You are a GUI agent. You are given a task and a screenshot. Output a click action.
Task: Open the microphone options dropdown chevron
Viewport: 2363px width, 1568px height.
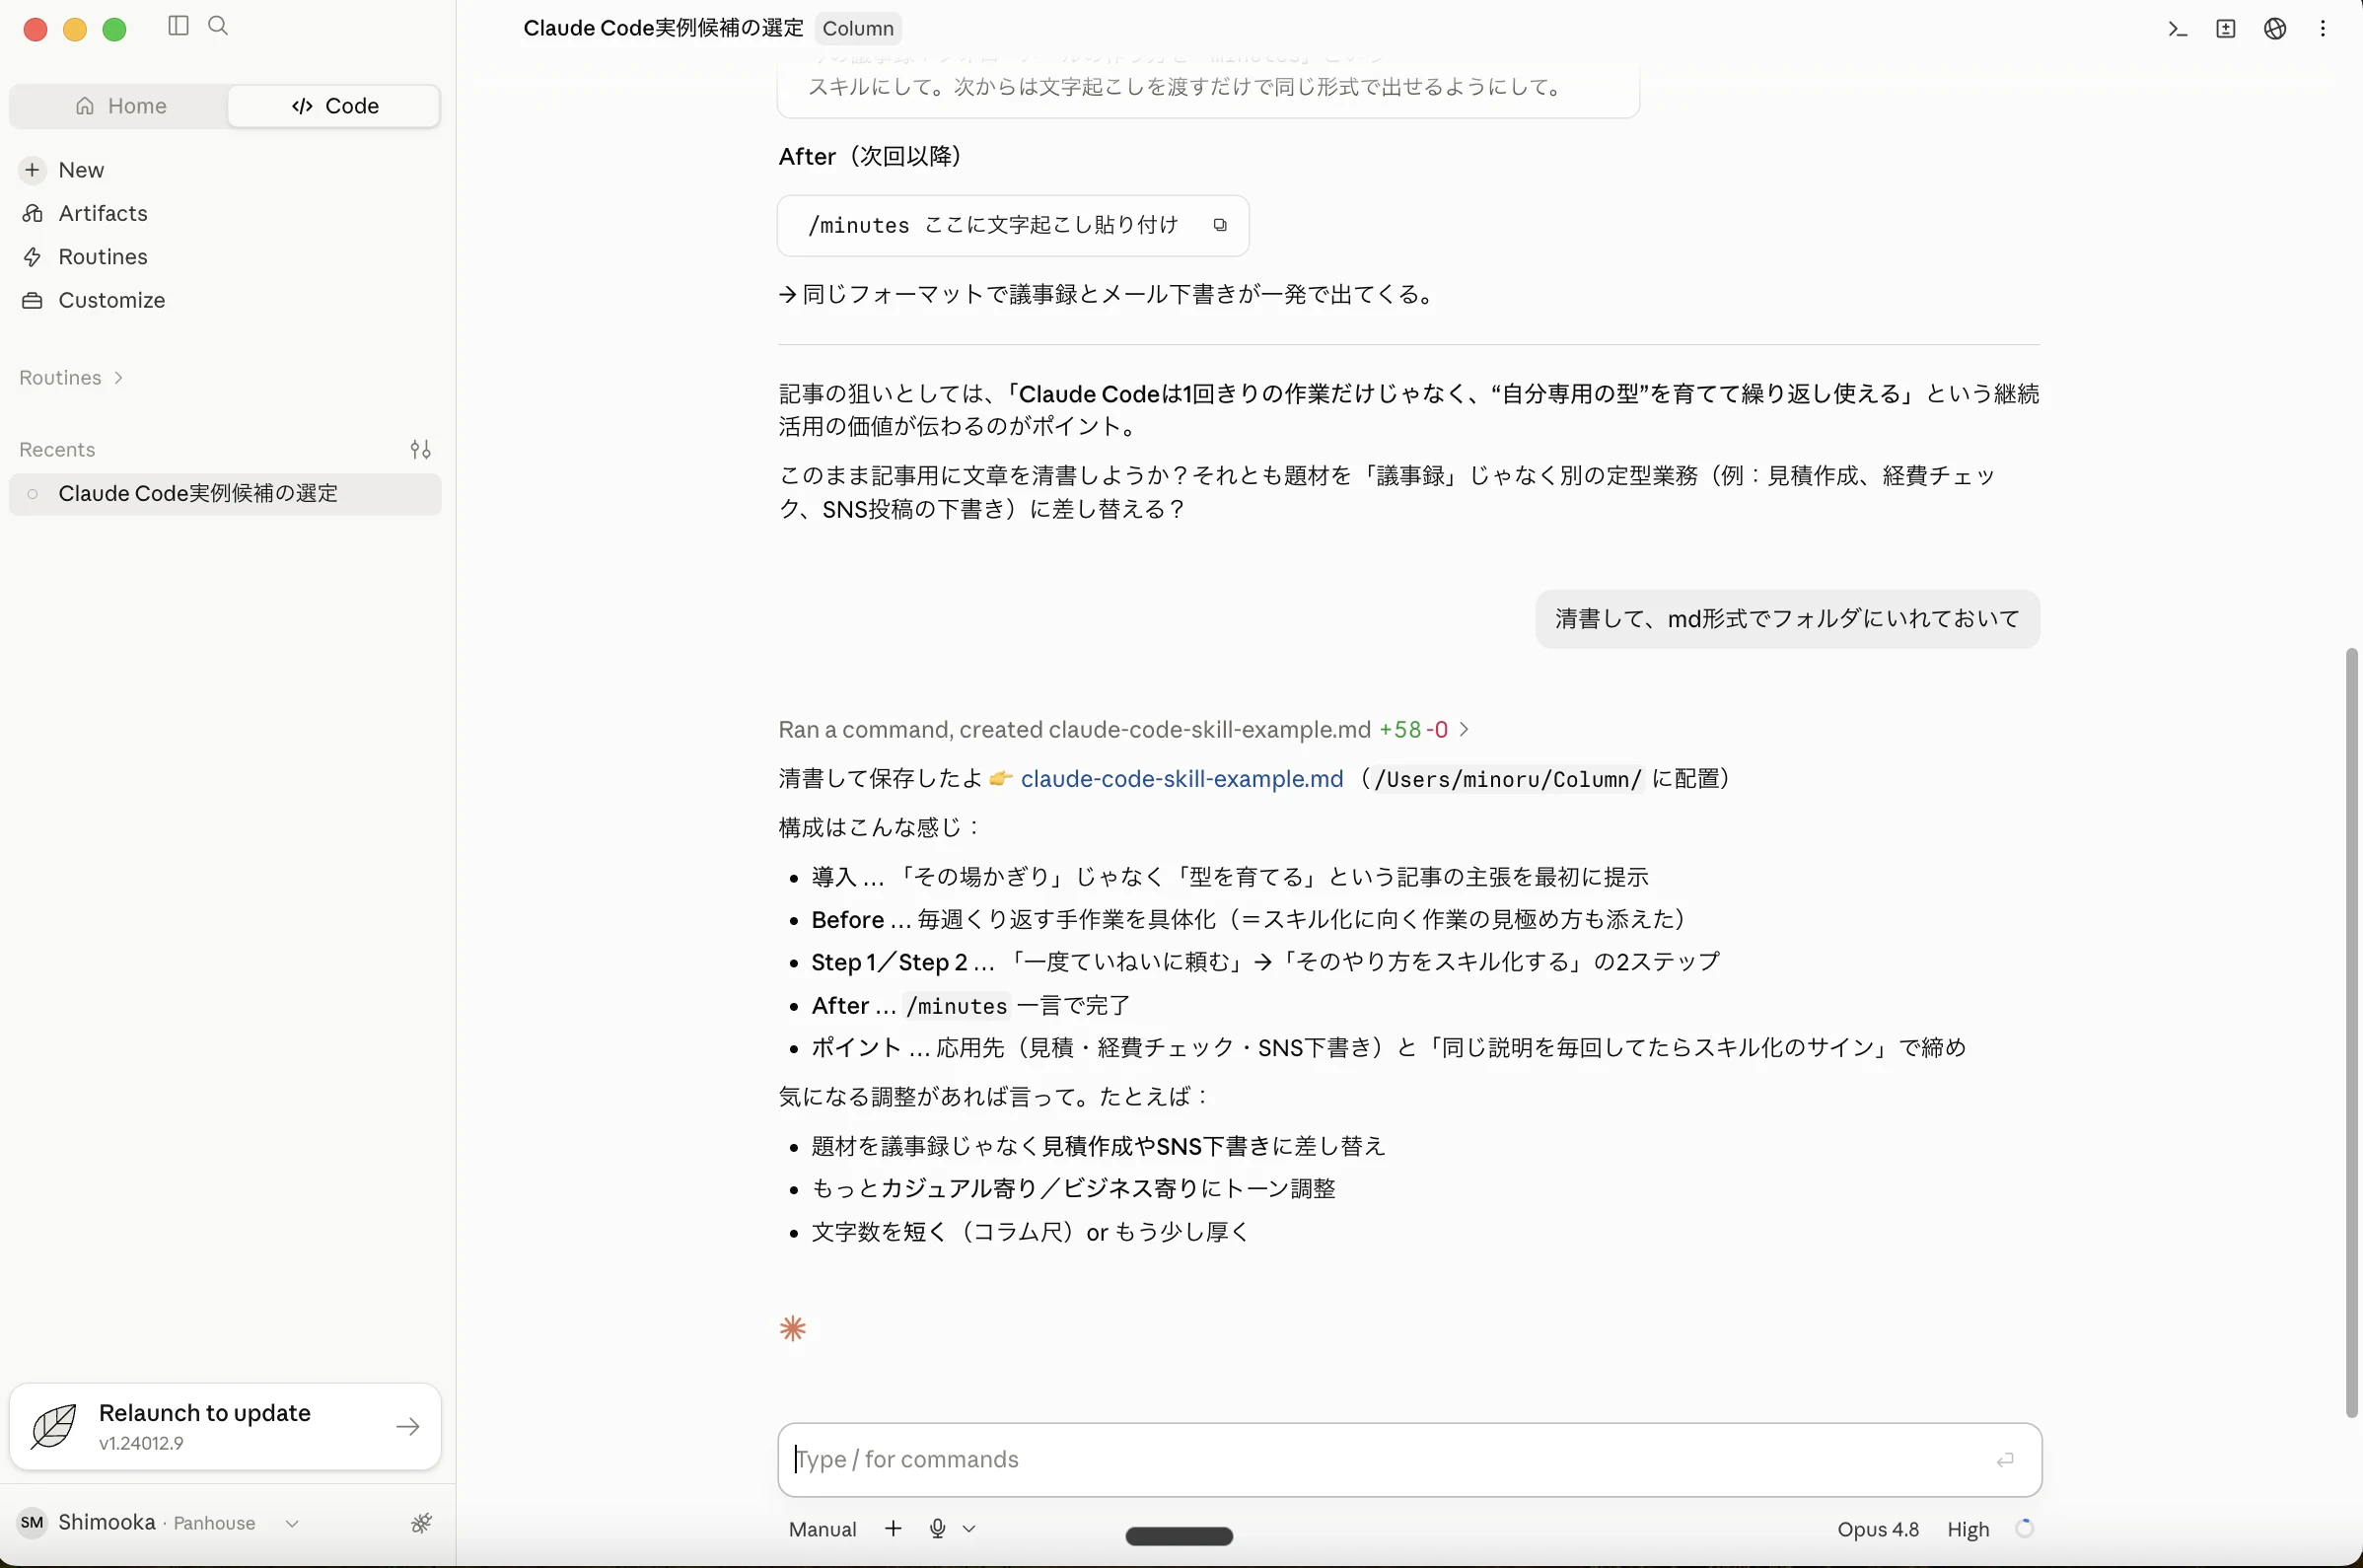968,1529
